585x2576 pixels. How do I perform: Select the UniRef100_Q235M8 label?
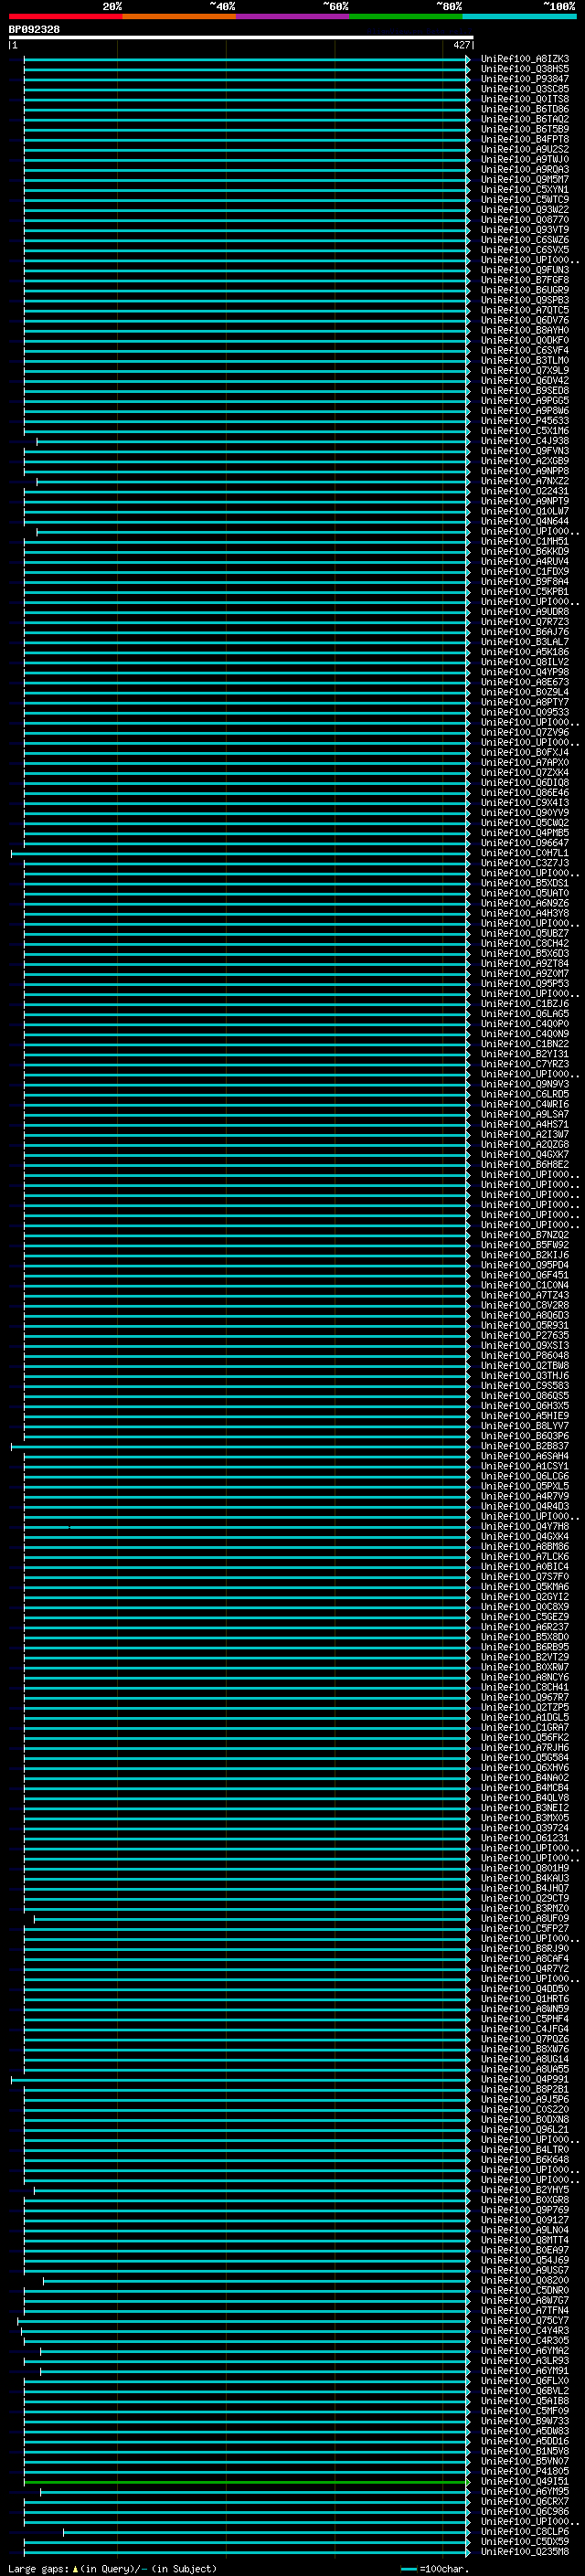tap(525, 2551)
